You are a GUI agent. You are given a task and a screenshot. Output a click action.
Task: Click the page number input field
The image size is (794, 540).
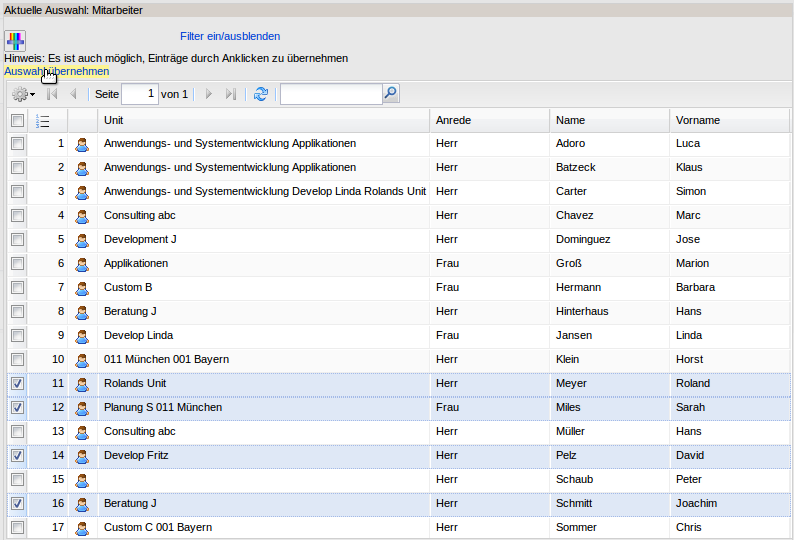pos(139,94)
